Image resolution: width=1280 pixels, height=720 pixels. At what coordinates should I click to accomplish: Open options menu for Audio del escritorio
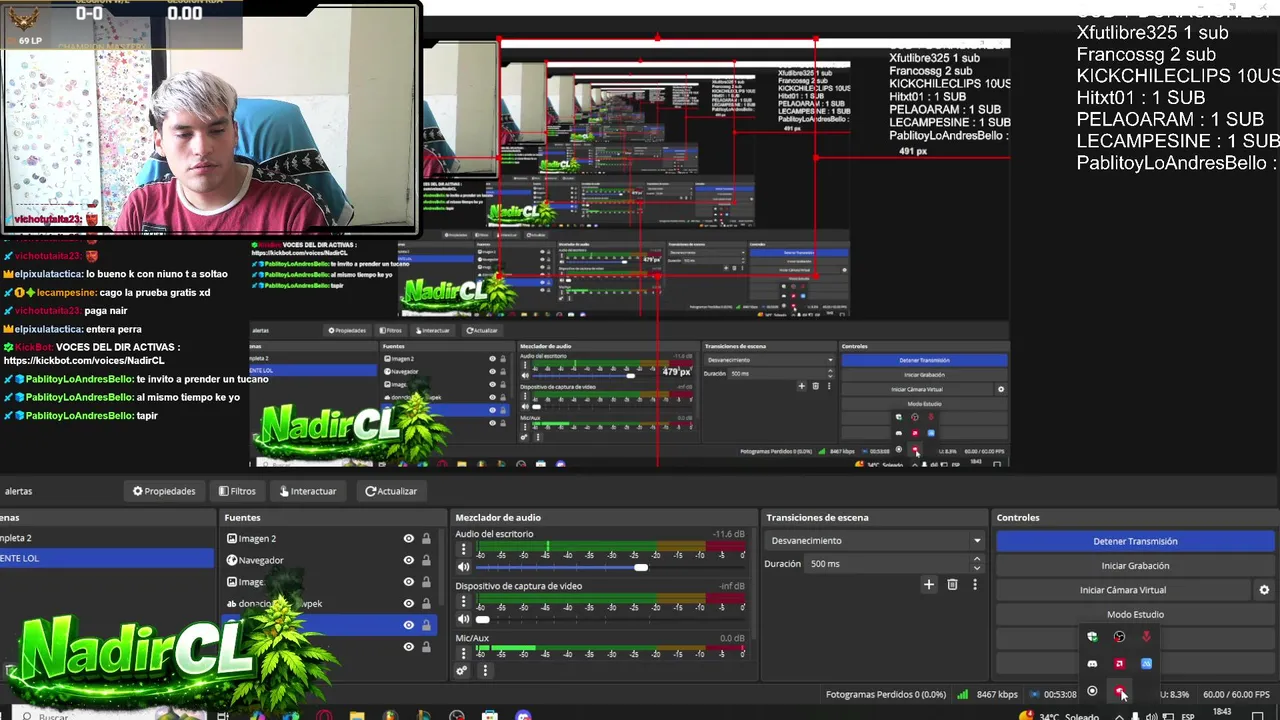(x=463, y=550)
